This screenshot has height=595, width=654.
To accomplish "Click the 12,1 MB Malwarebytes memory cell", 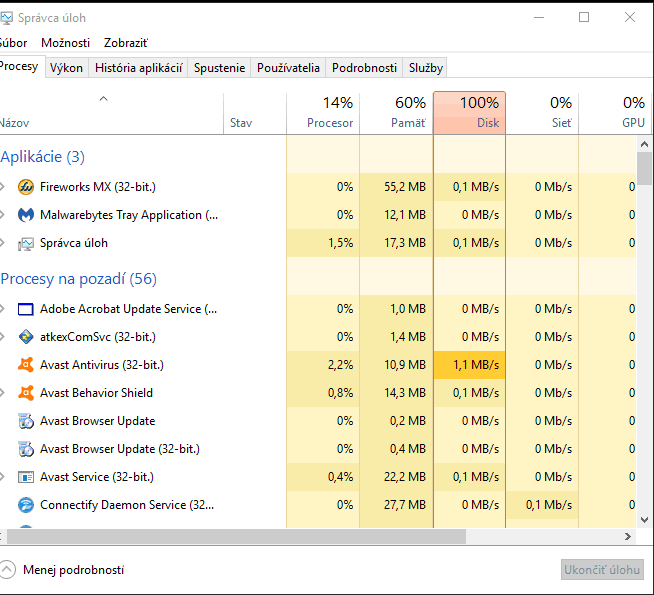I will coord(396,215).
